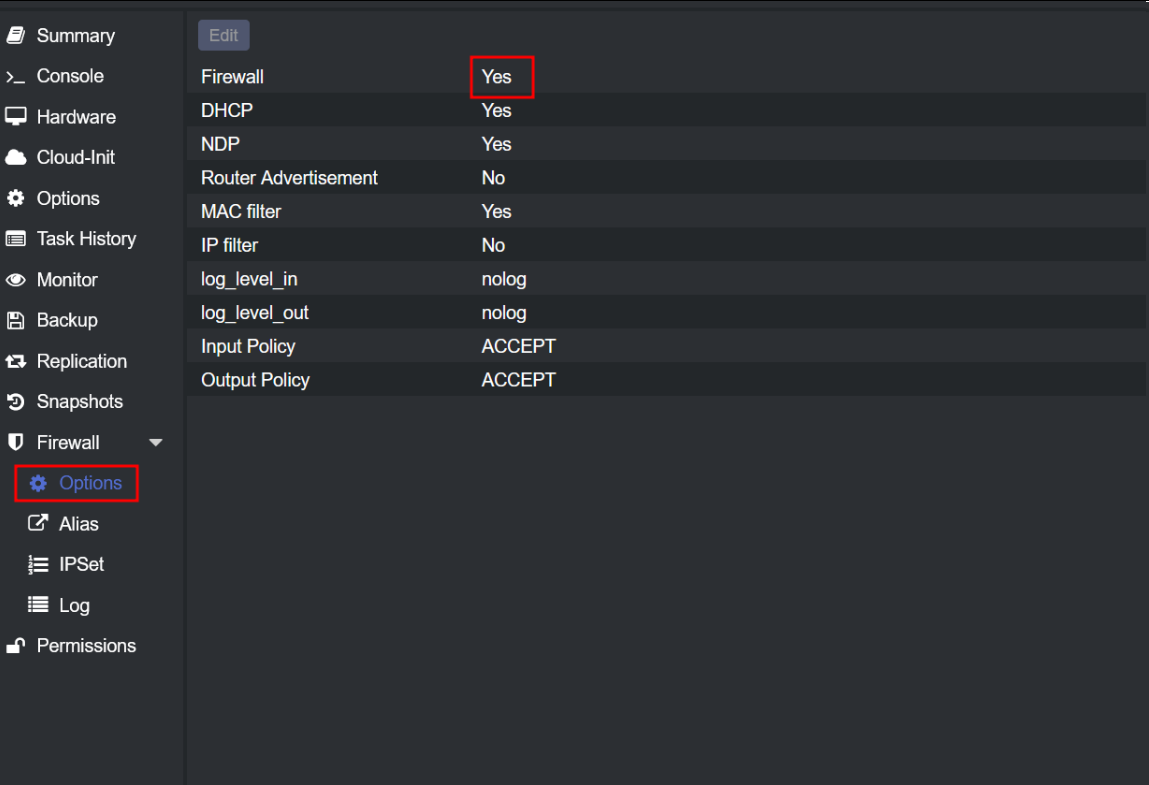This screenshot has height=785, width=1149.
Task: Select the Cloud-Init cloud icon
Action: [x=15, y=158]
